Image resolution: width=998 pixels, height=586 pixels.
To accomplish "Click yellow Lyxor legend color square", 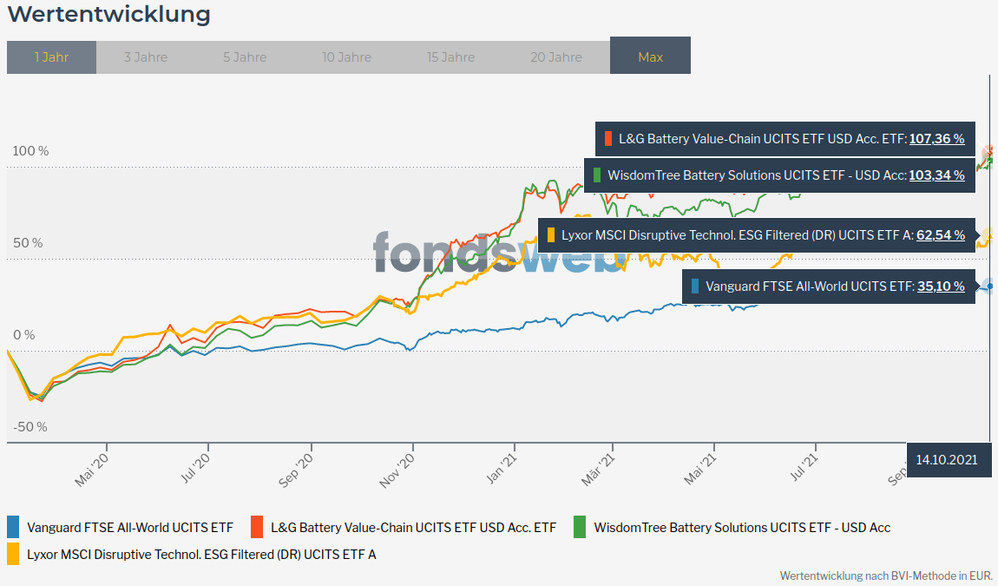I will [x=13, y=553].
